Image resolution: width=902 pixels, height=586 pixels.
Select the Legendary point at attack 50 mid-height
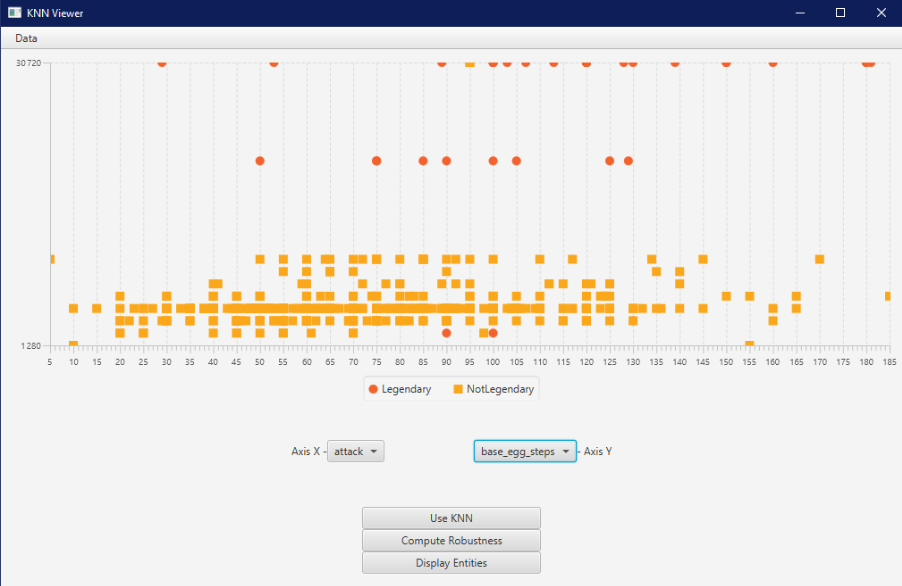(x=260, y=161)
